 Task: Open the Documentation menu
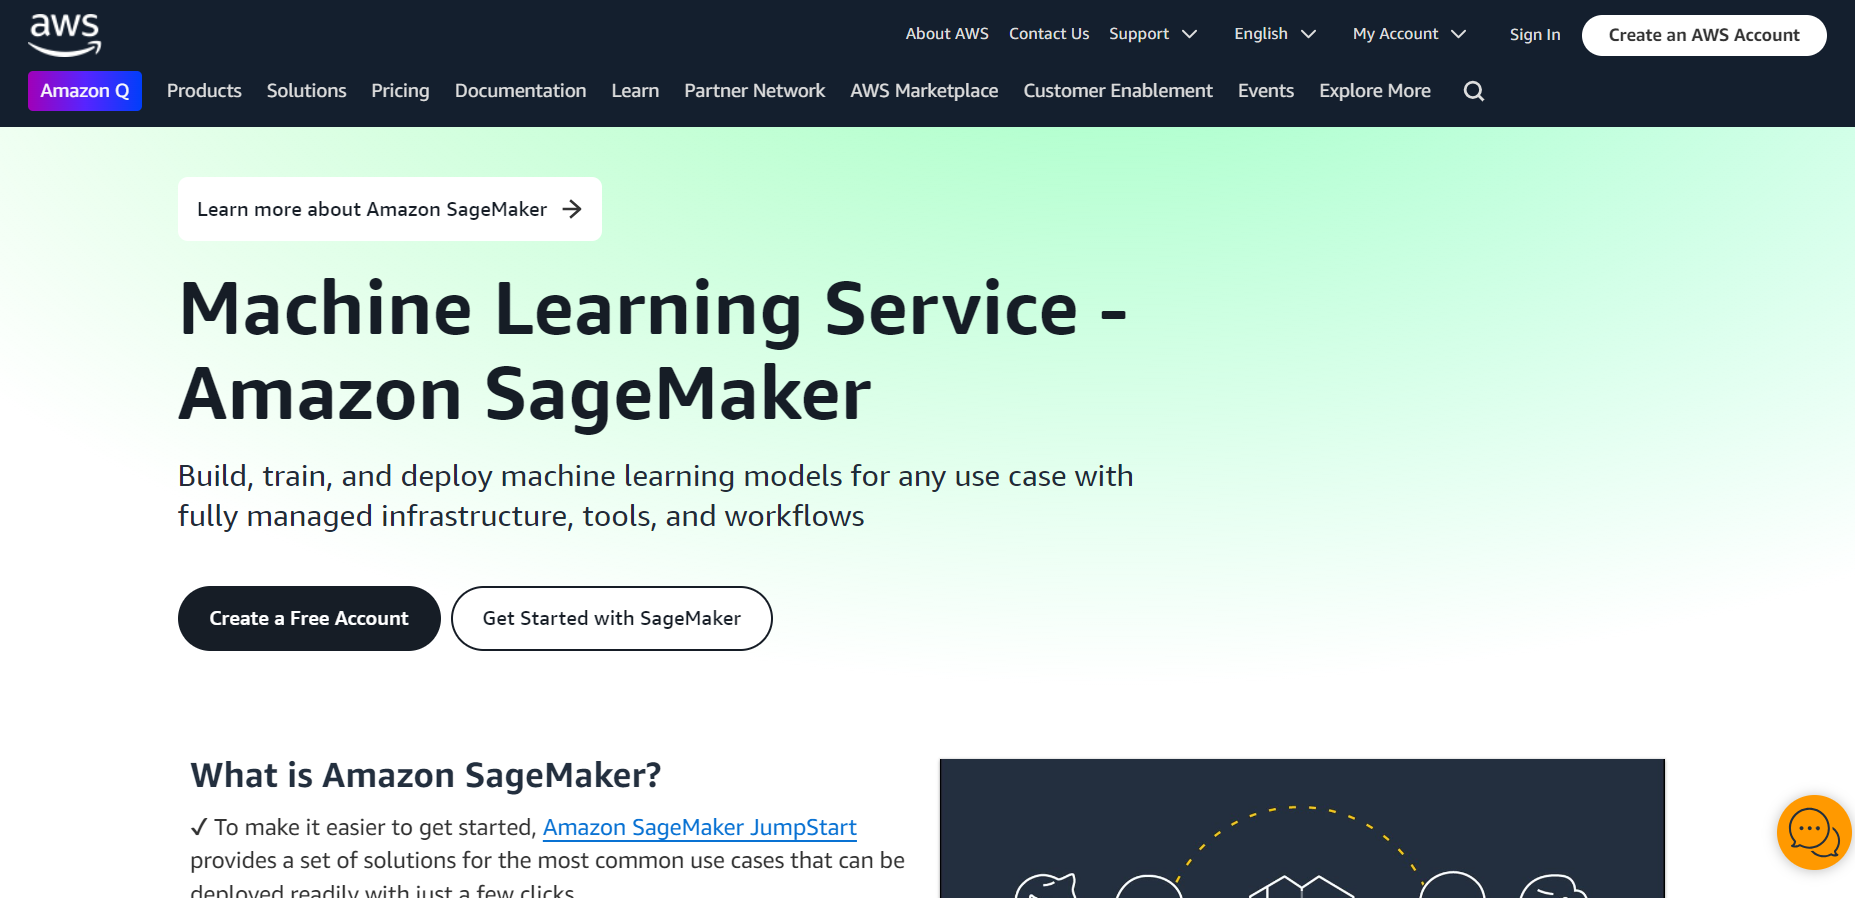point(520,91)
